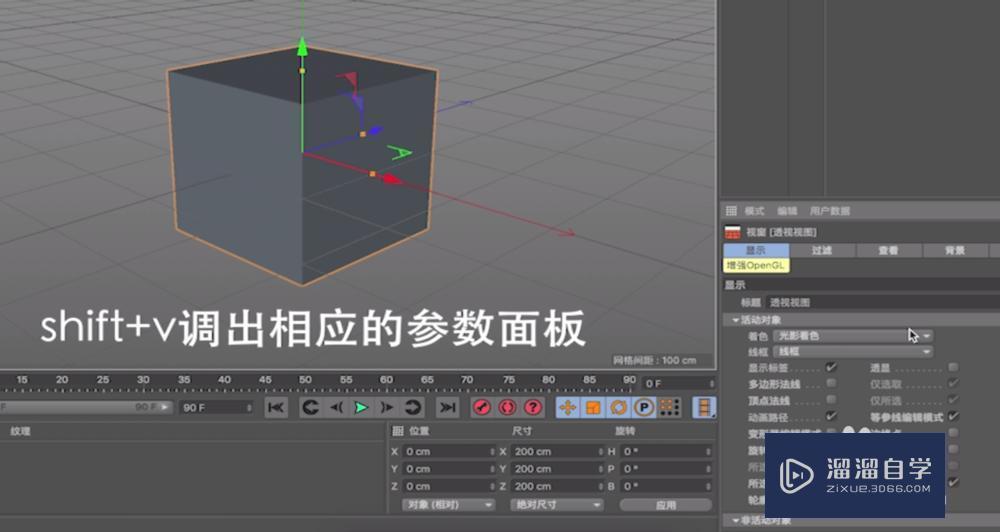
Task: Click the stepper of the X position field
Action: (492, 452)
